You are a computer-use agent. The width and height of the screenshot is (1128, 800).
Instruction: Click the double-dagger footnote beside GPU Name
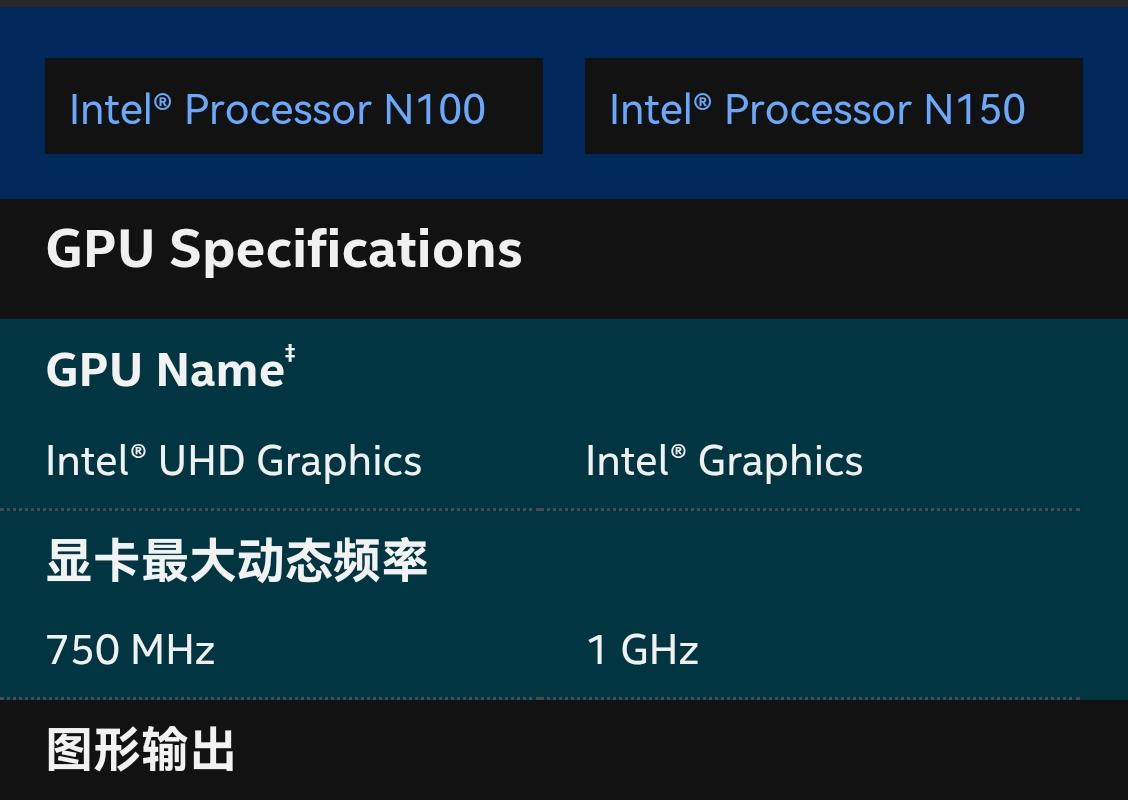tap(290, 353)
